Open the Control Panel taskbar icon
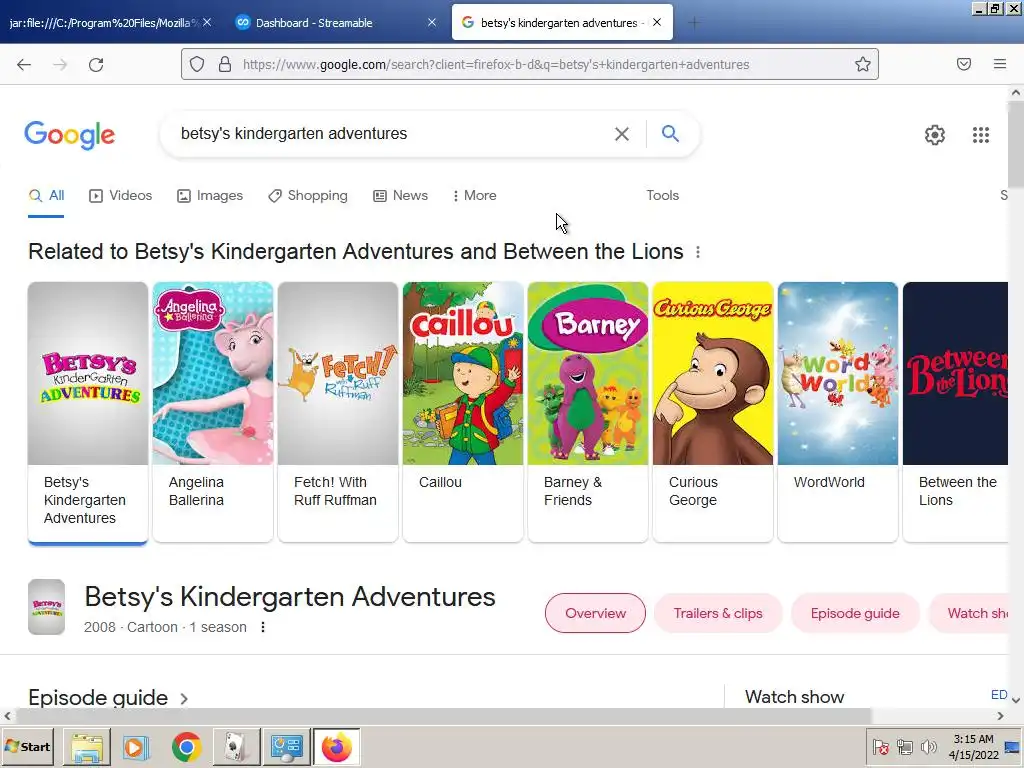Screen dimensions: 1024x768 tap(287, 746)
